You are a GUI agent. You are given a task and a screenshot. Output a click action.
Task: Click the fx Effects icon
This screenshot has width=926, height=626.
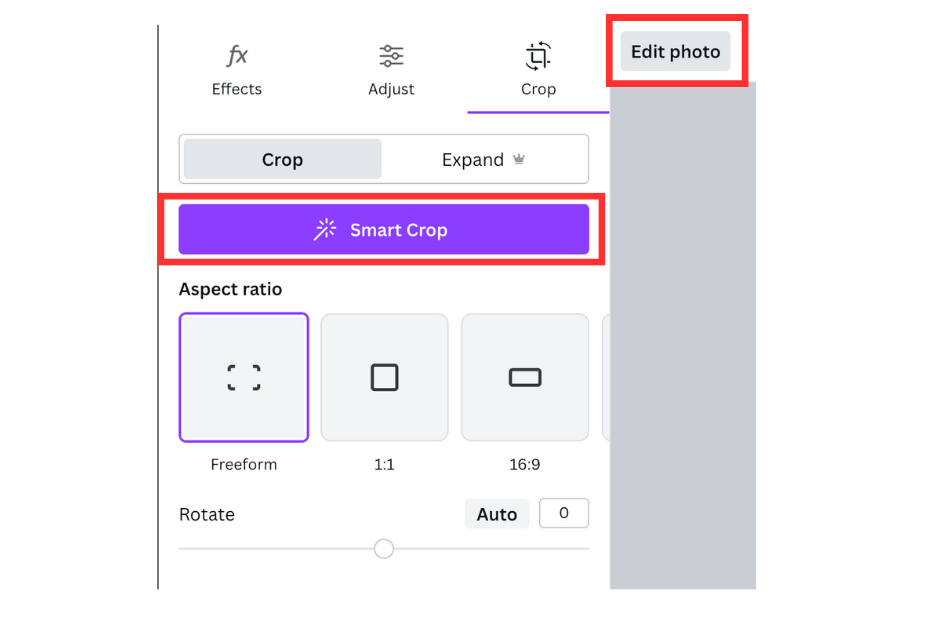[237, 56]
